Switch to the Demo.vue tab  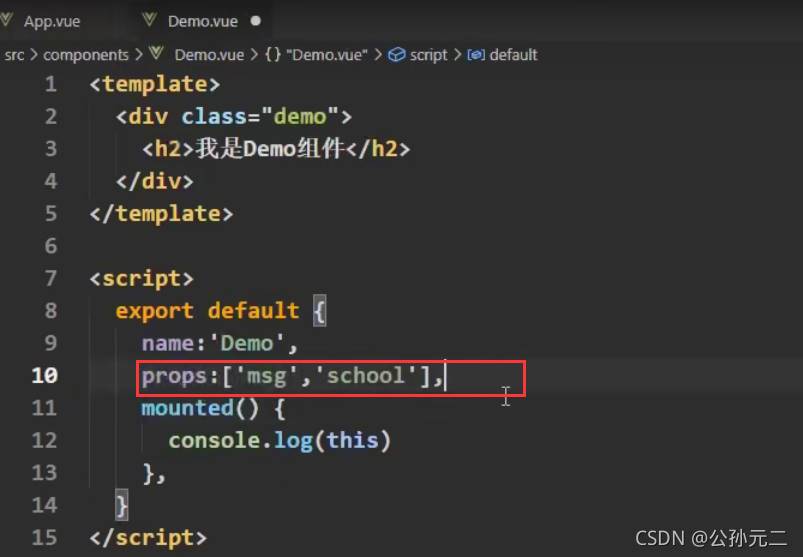click(202, 21)
